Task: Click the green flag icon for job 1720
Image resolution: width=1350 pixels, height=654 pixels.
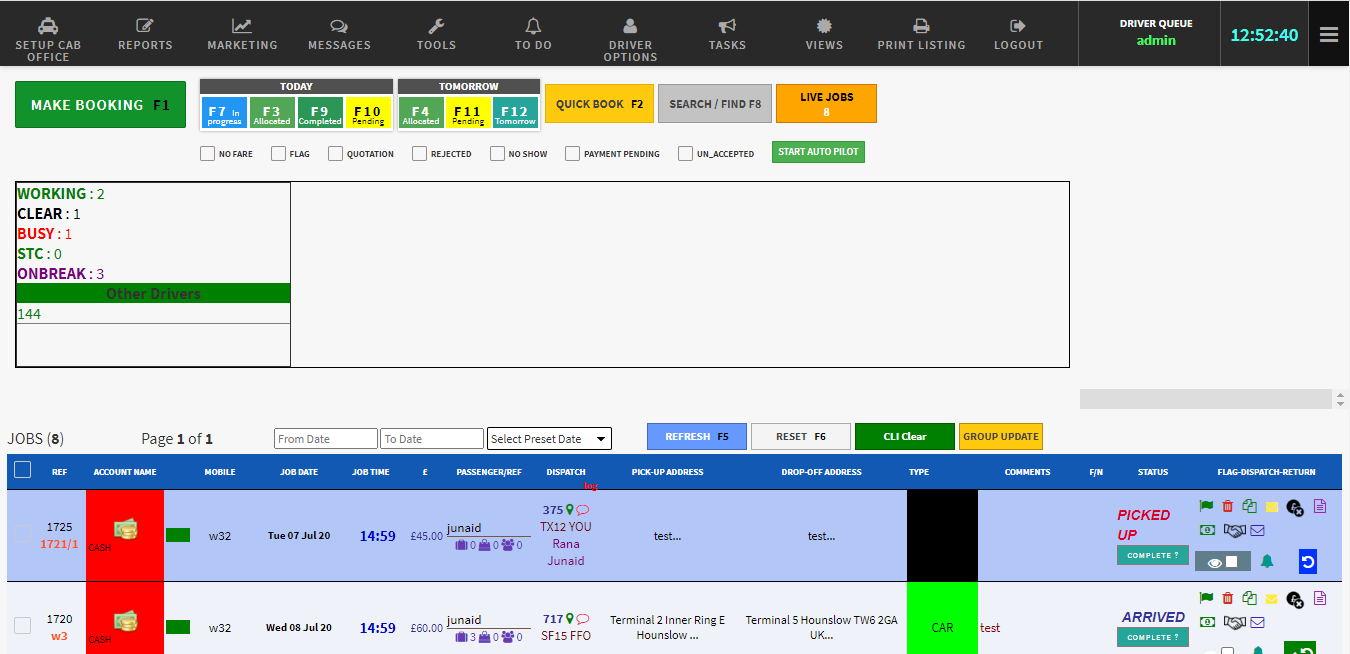Action: click(x=1206, y=597)
